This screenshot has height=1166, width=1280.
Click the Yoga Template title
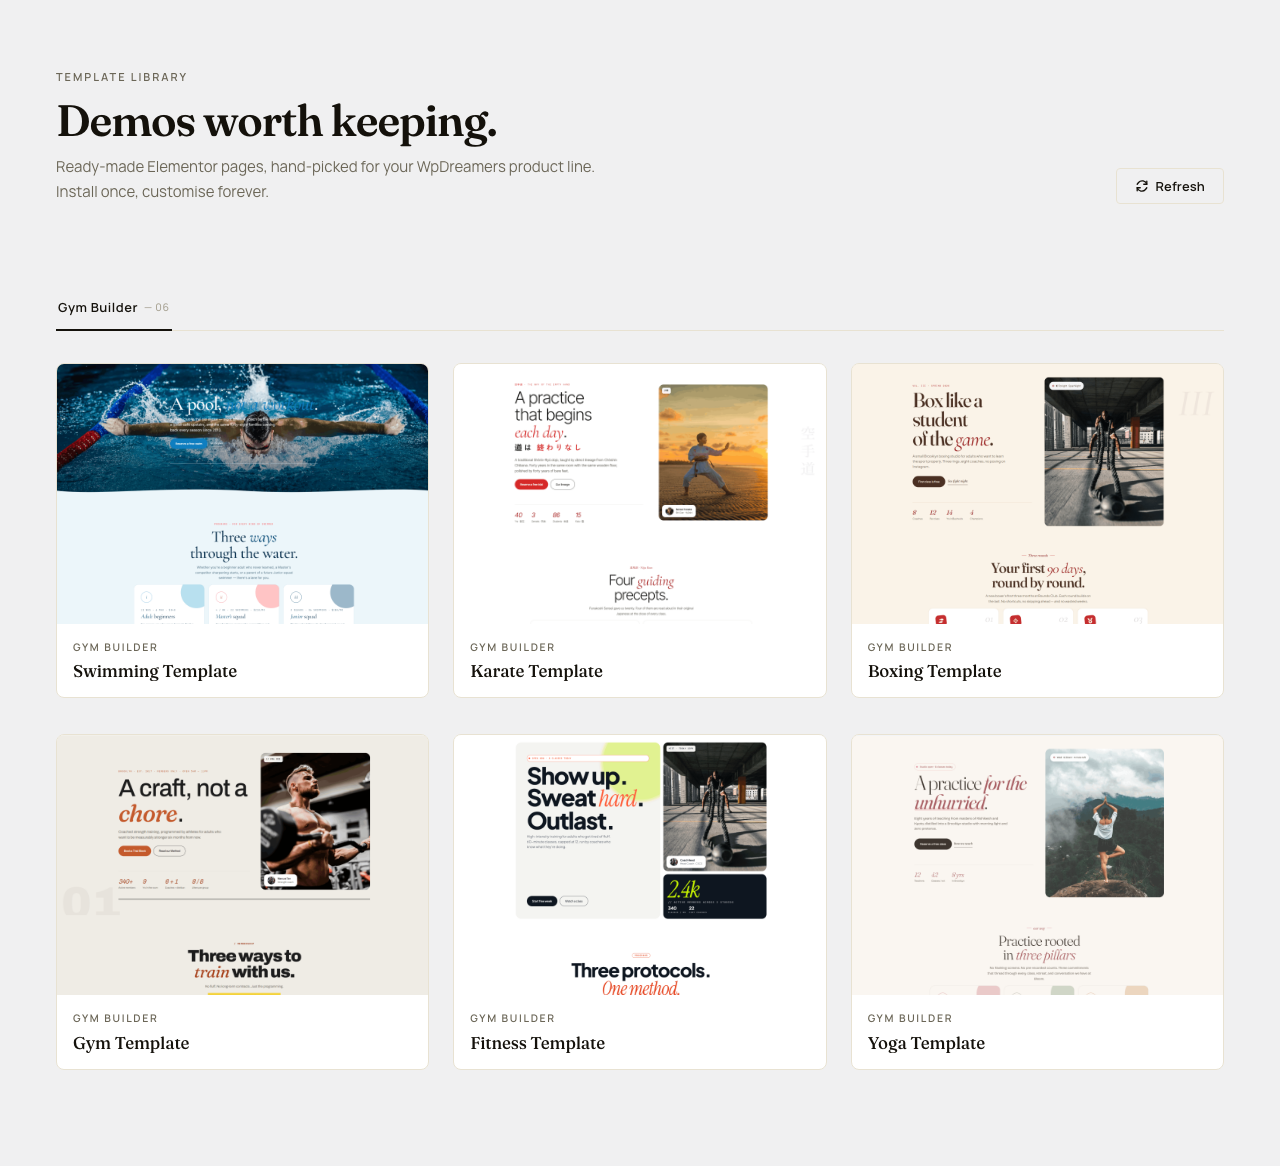pos(927,1043)
